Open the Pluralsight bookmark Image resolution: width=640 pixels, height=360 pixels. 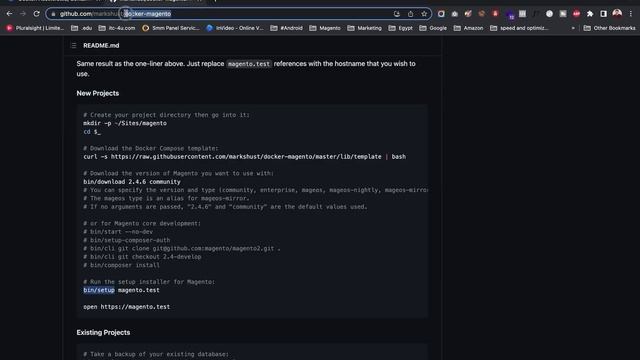pyautogui.click(x=35, y=28)
